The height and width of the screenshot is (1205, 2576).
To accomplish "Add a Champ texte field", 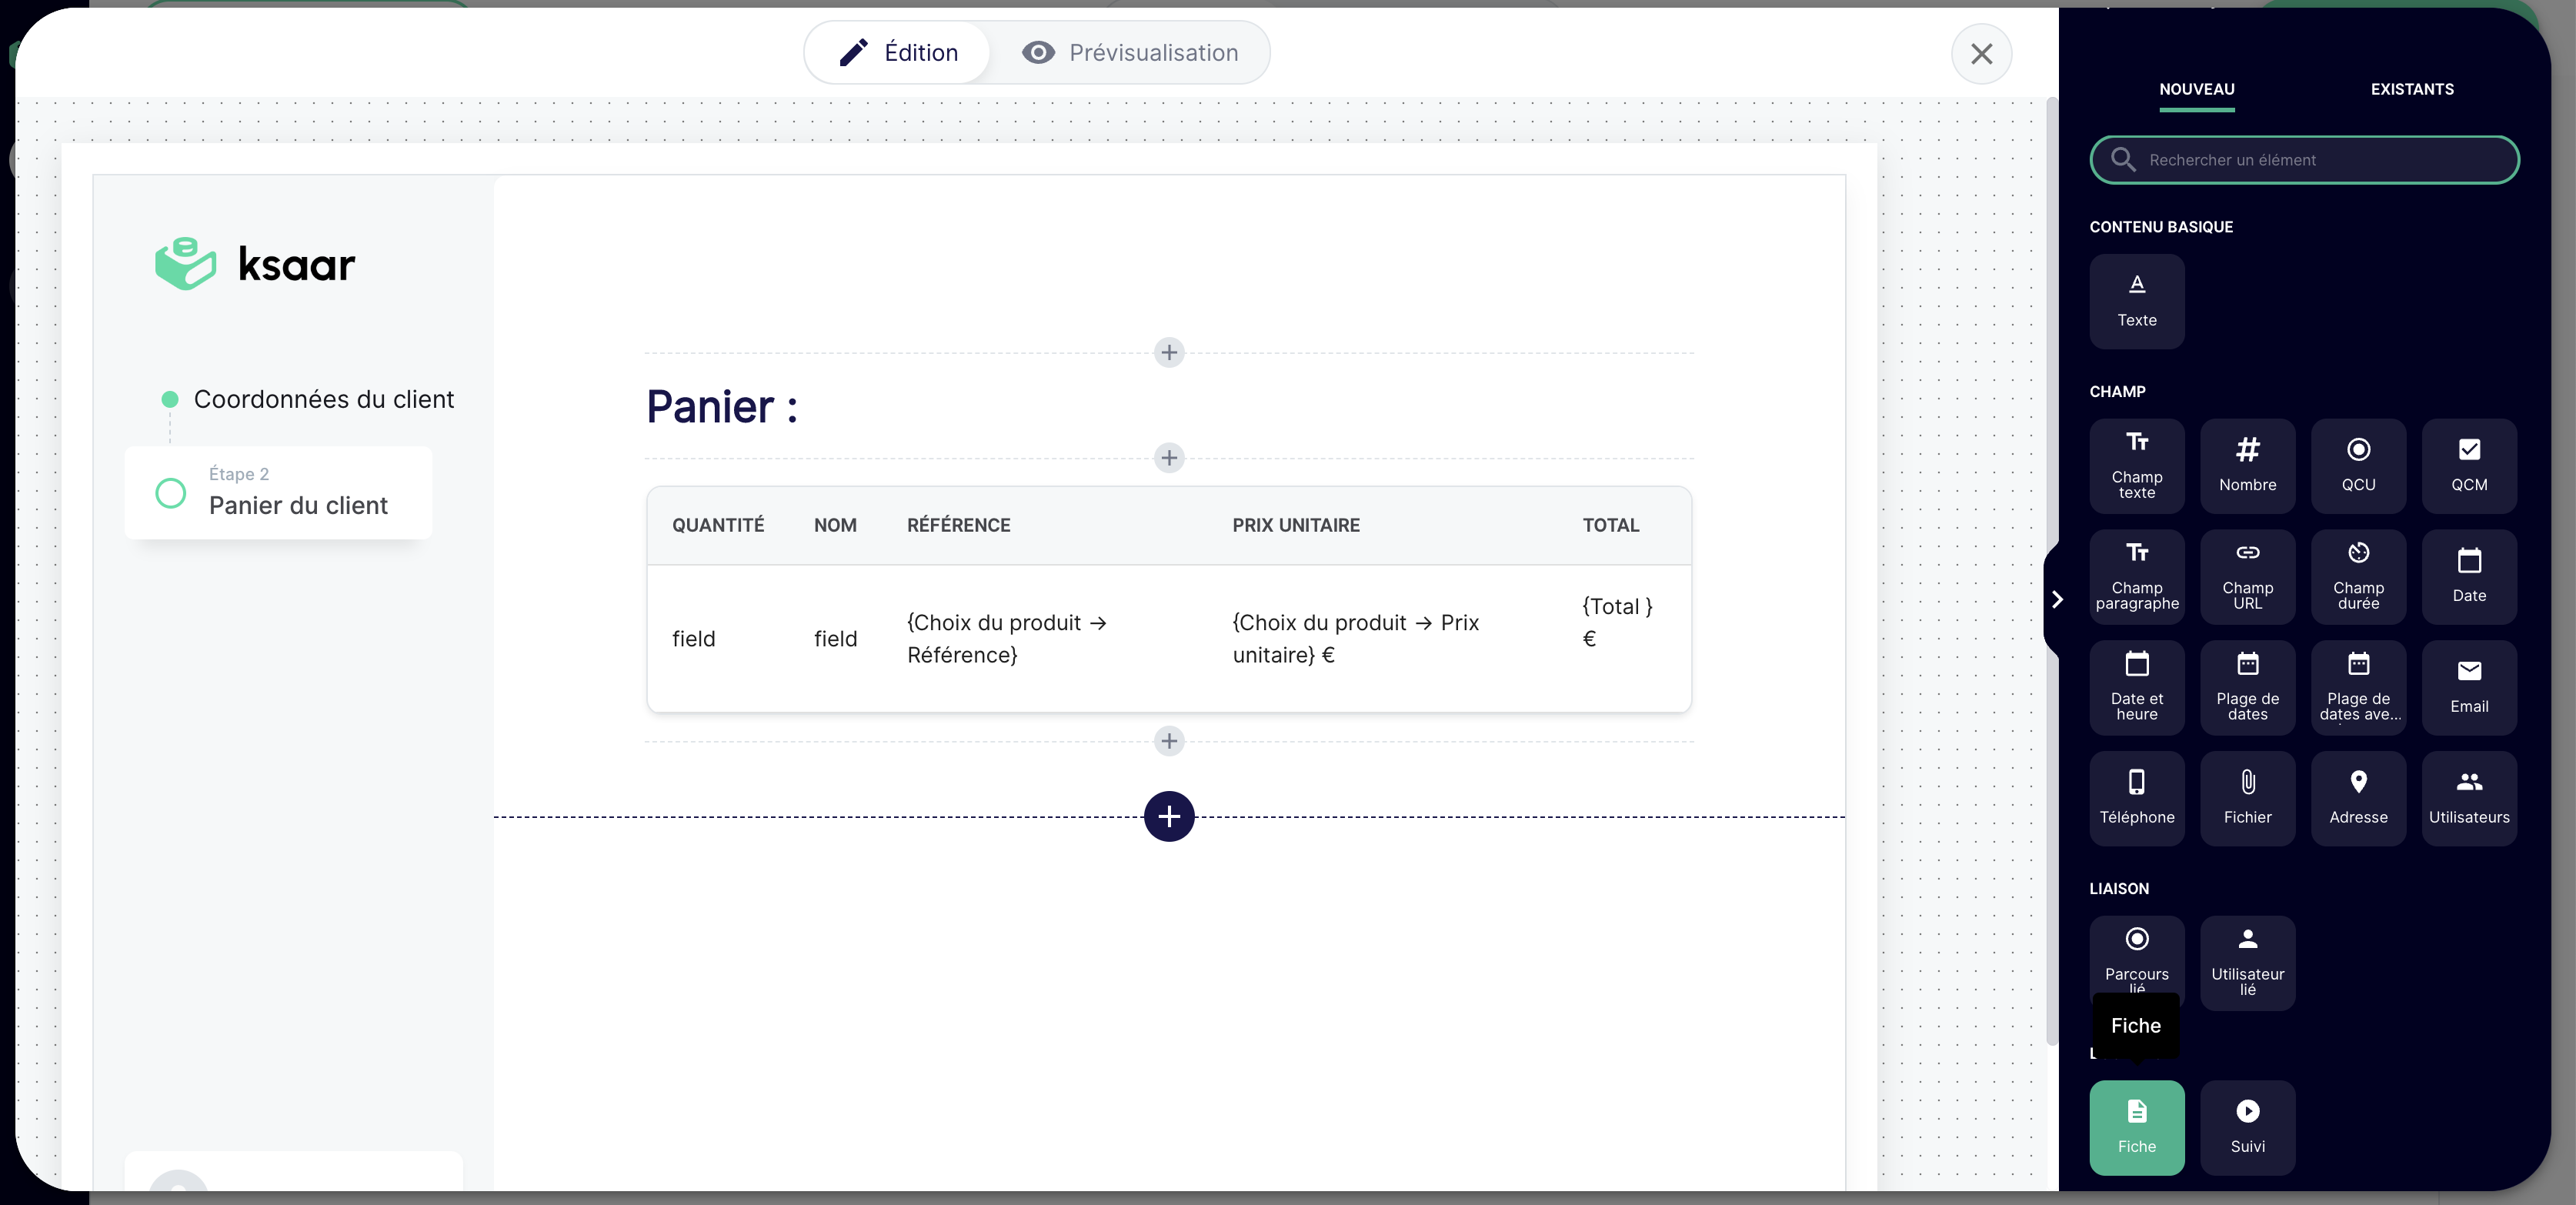I will (x=2136, y=466).
